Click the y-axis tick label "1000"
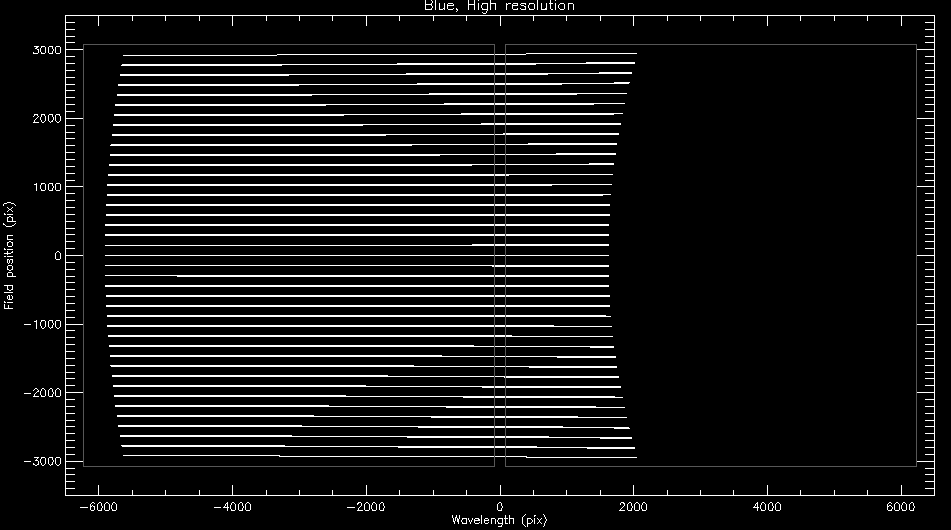951x530 pixels. pyautogui.click(x=47, y=187)
